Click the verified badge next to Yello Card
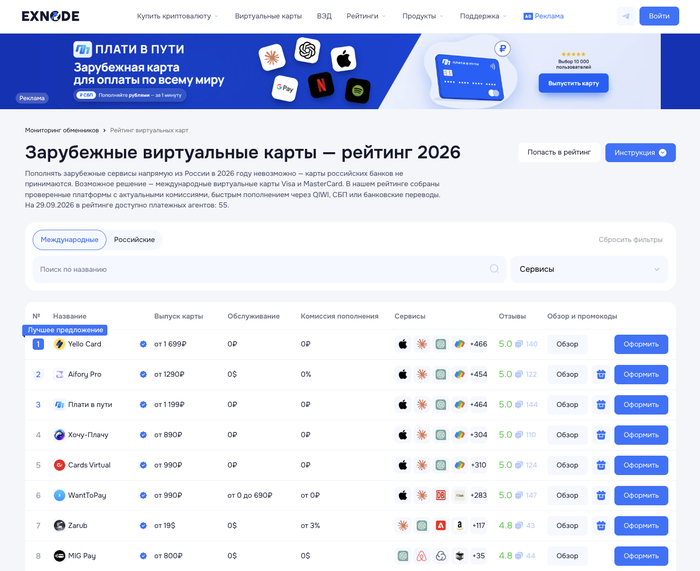The width and height of the screenshot is (700, 571). tap(143, 344)
